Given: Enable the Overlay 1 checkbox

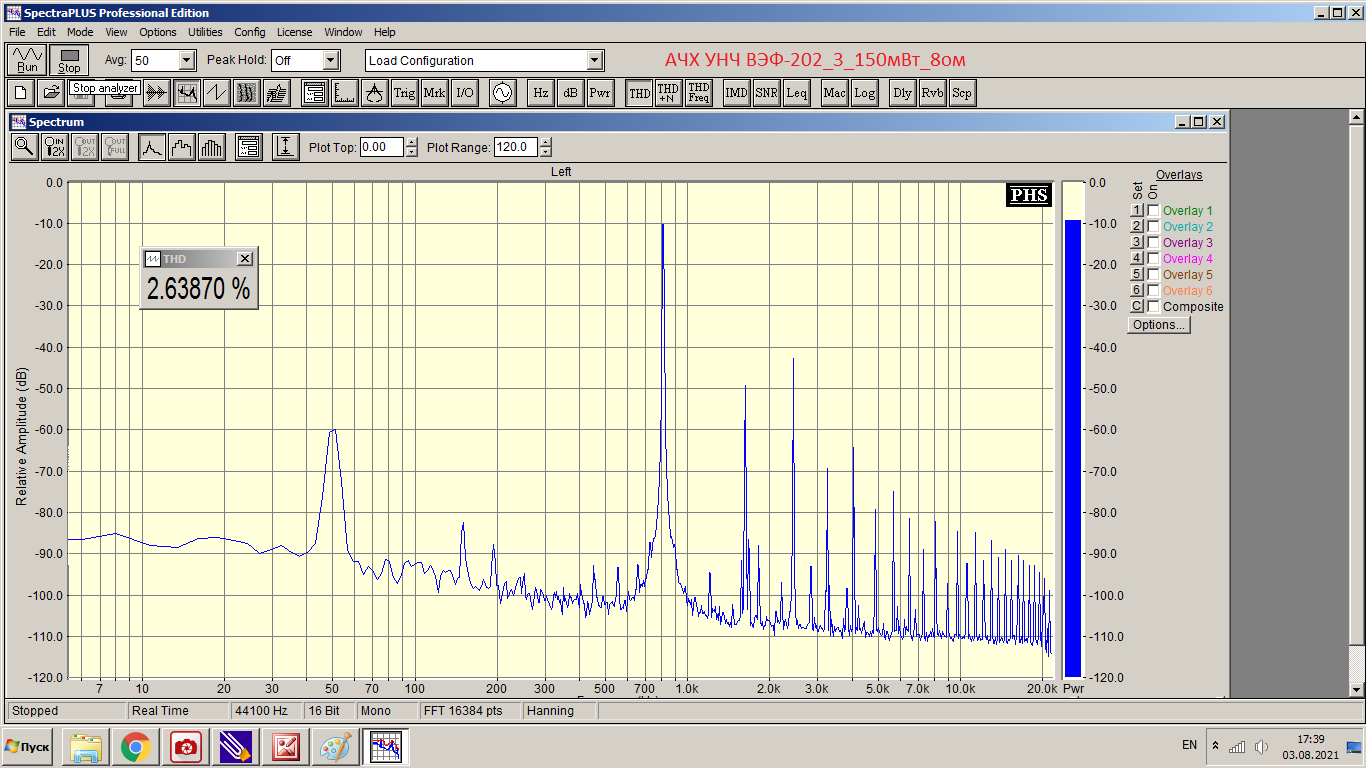Looking at the screenshot, I should coord(1153,211).
